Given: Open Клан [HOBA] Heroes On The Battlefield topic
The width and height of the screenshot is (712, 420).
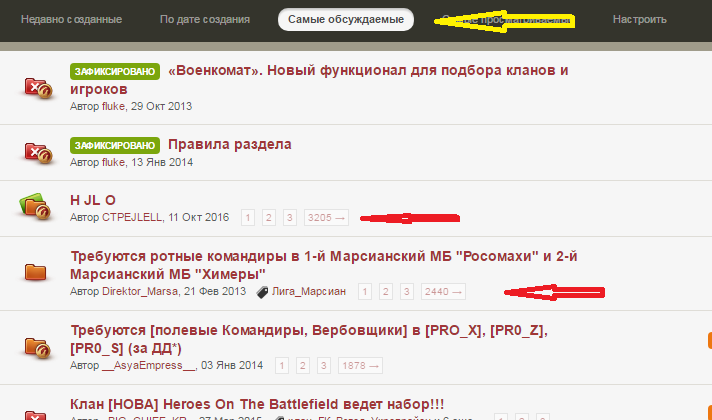Looking at the screenshot, I should coord(257,404).
